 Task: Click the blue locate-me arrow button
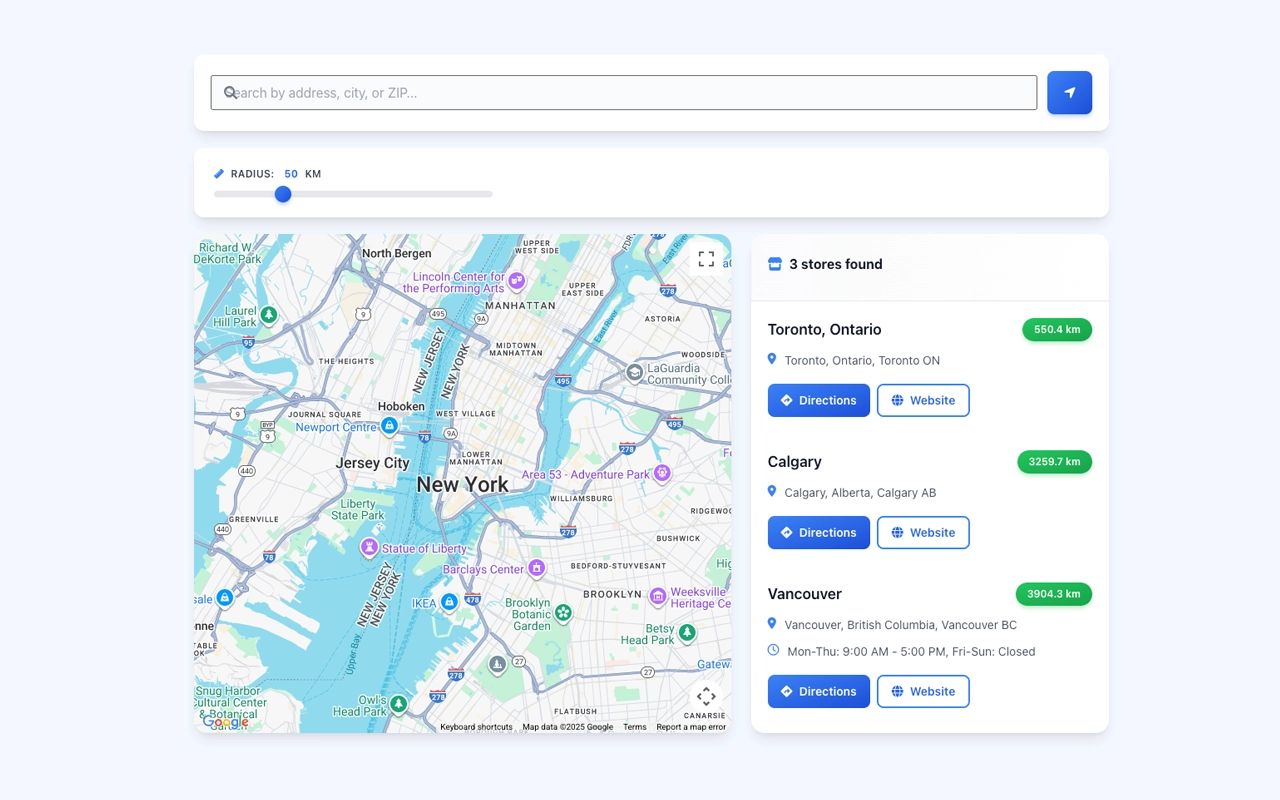tap(1069, 92)
